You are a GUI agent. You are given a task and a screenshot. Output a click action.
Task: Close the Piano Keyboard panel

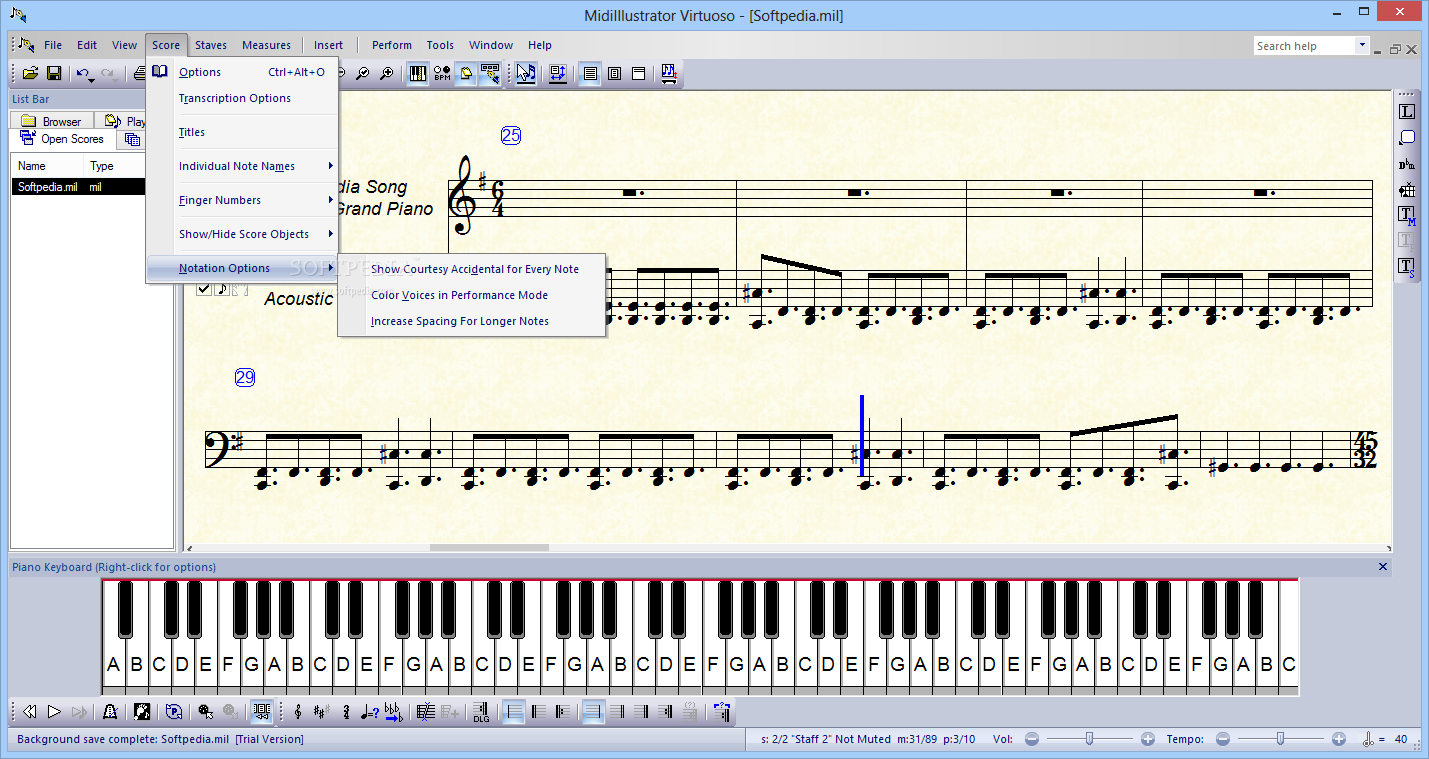(x=1383, y=567)
